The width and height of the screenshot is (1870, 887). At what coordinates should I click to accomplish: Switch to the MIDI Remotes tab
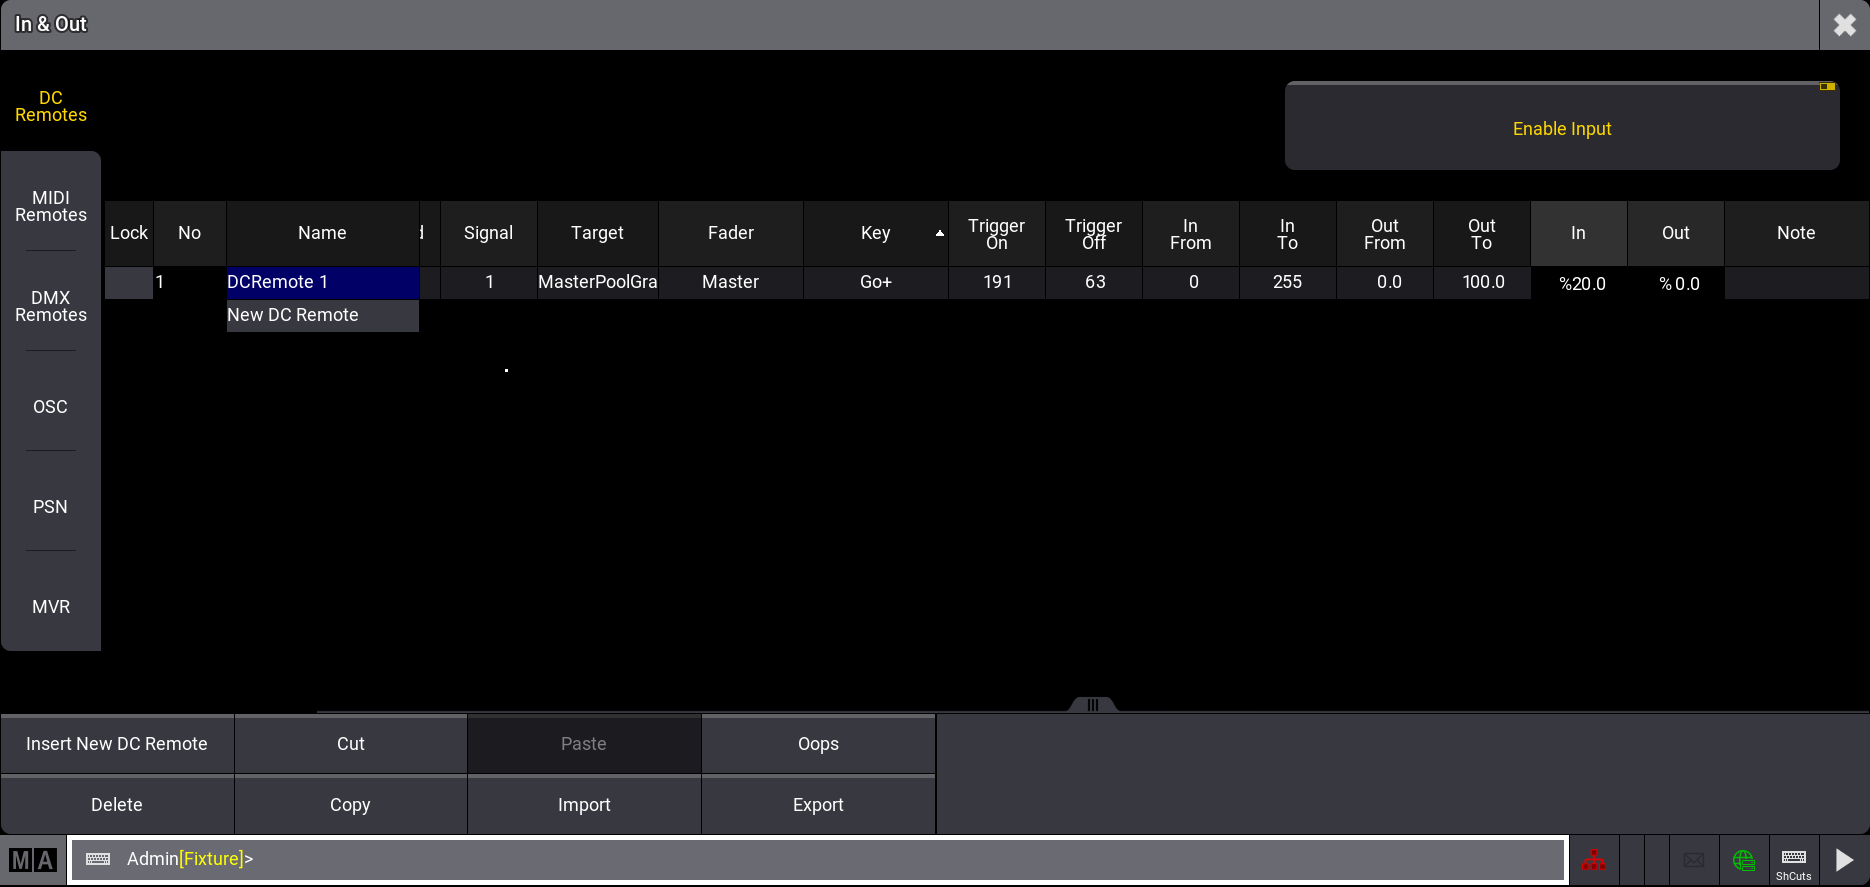pos(51,207)
